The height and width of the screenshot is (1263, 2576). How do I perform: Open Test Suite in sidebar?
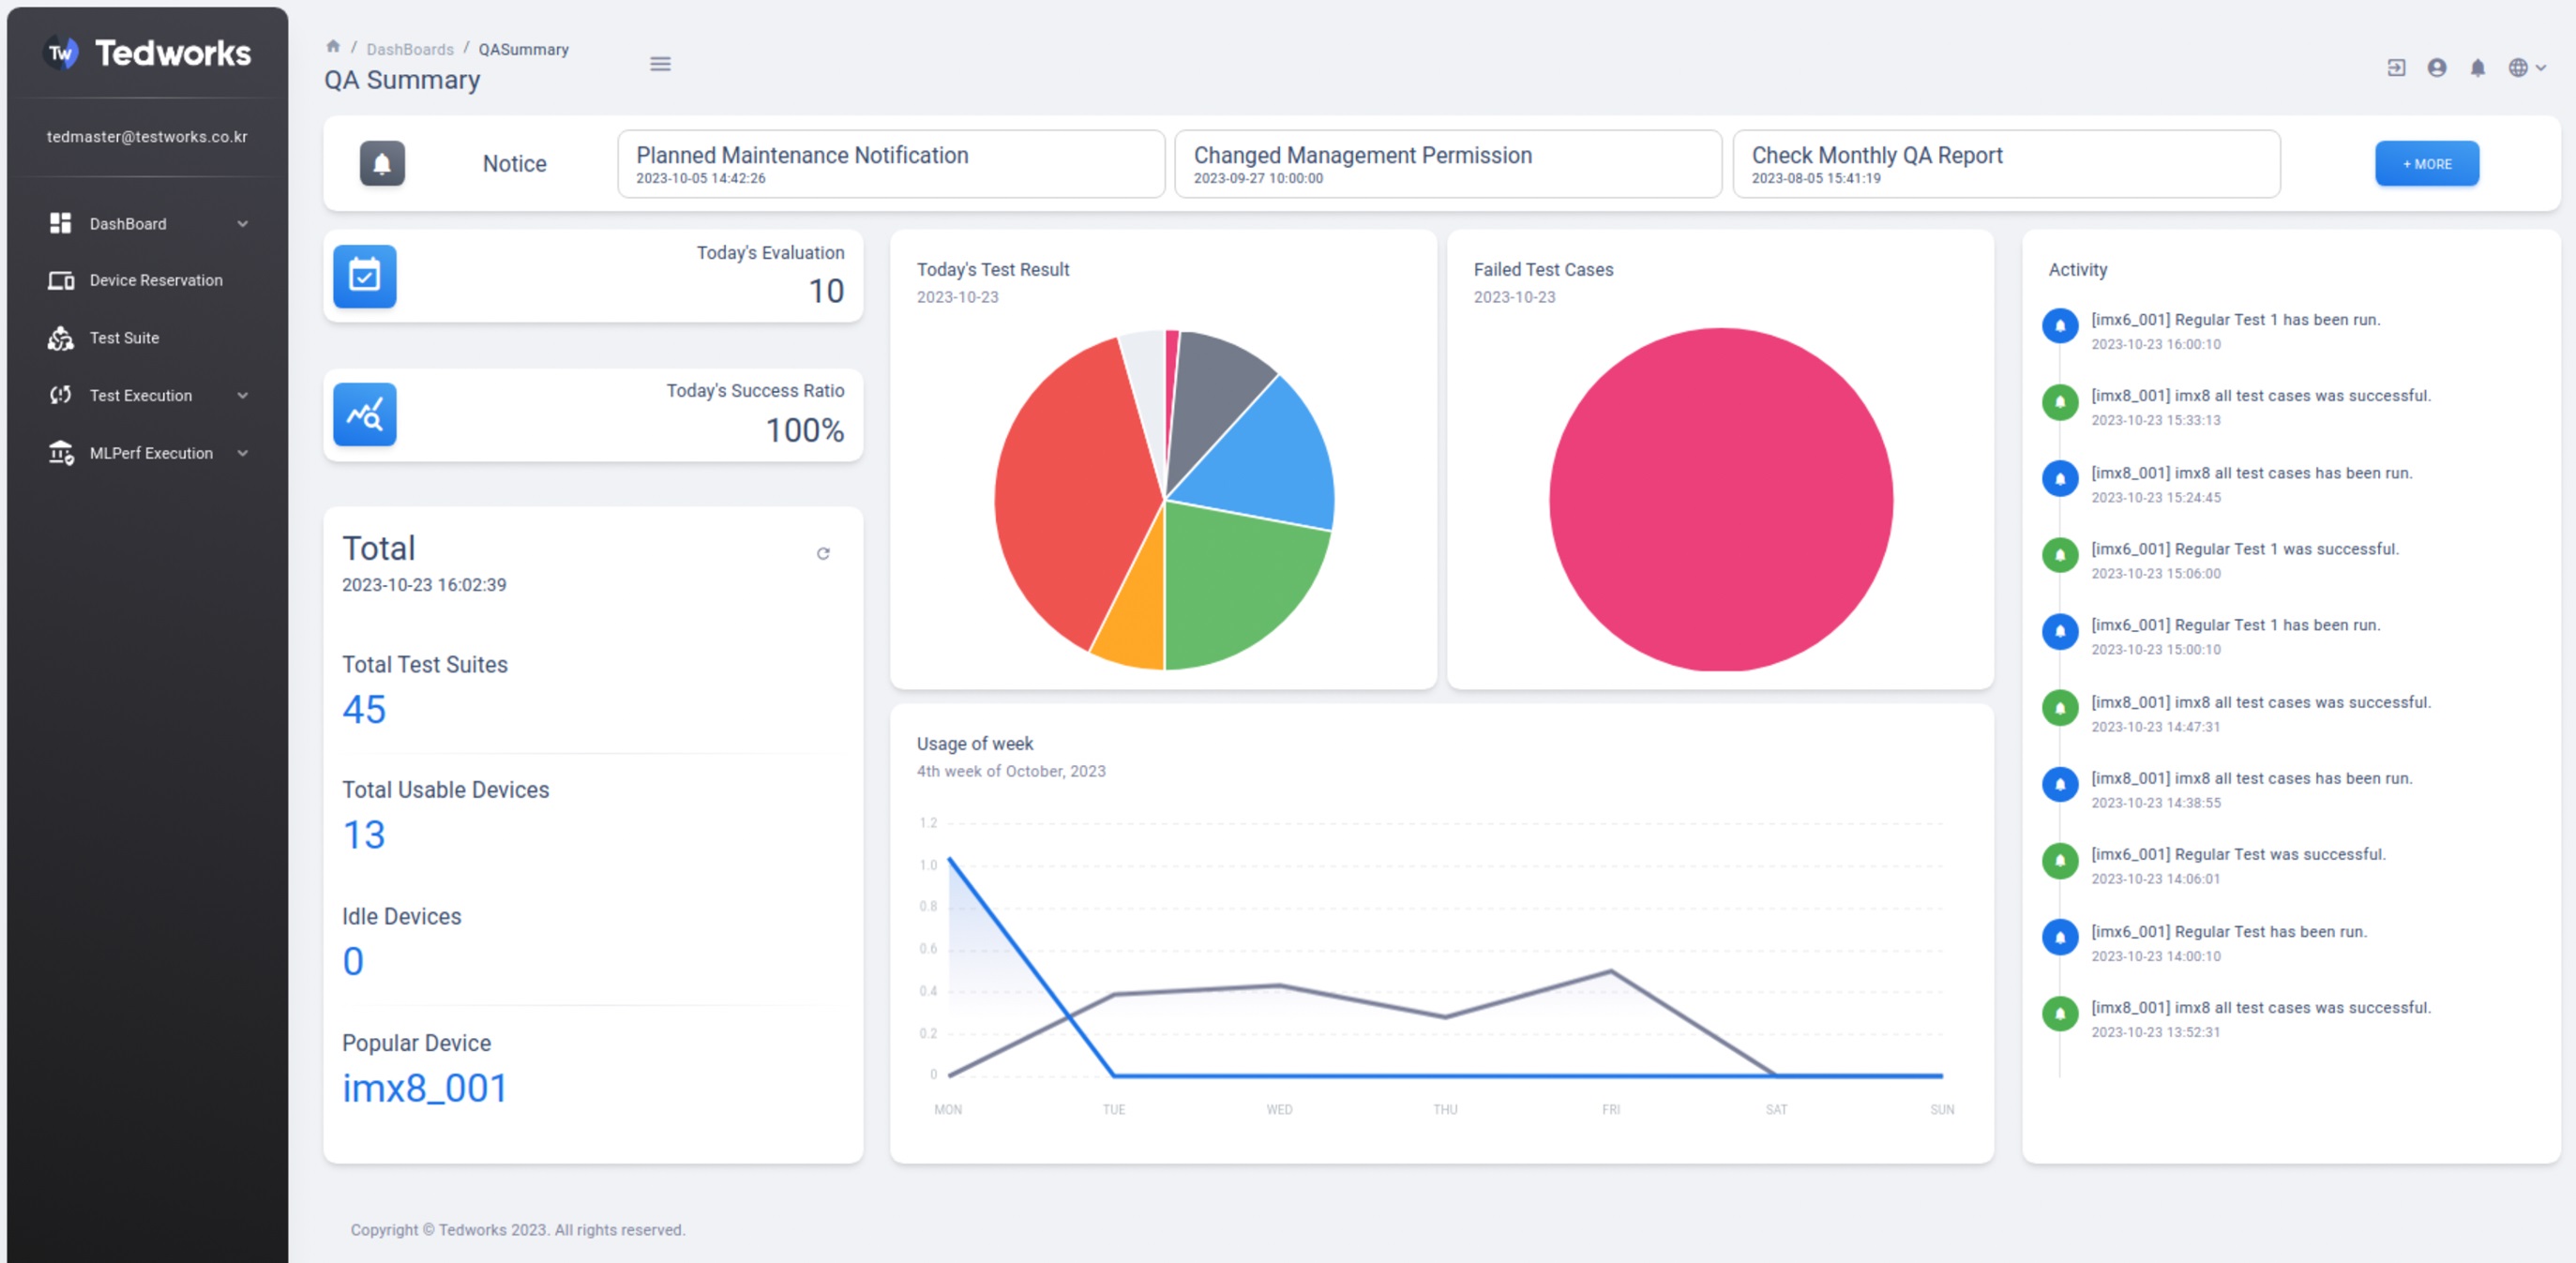pos(124,338)
